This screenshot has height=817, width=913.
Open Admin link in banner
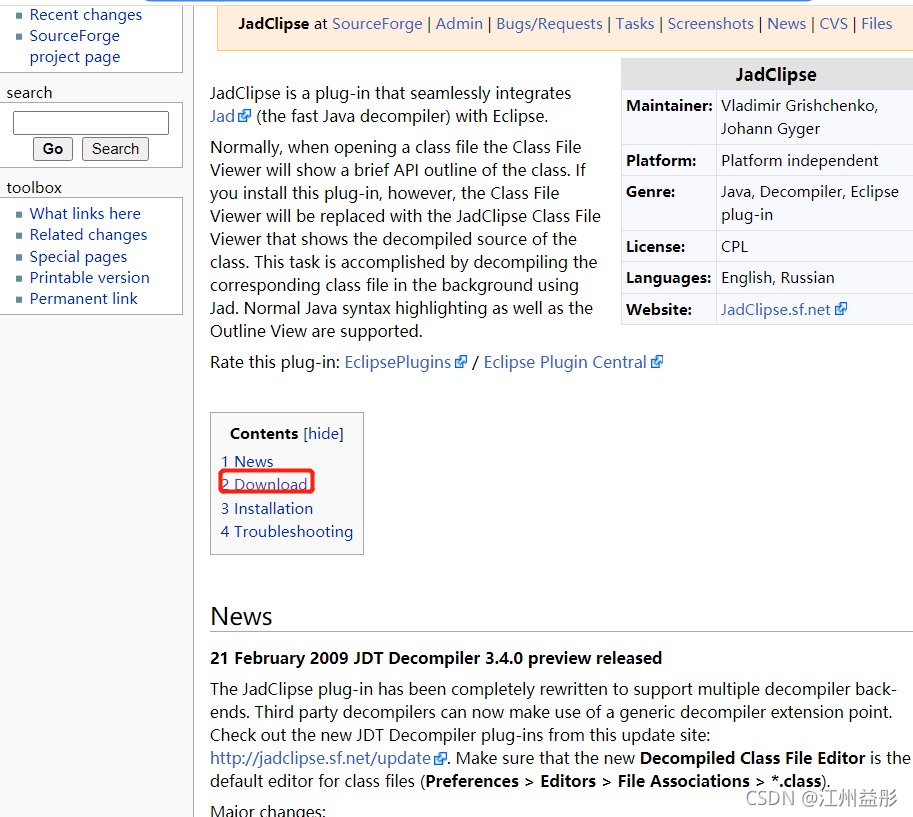click(459, 24)
